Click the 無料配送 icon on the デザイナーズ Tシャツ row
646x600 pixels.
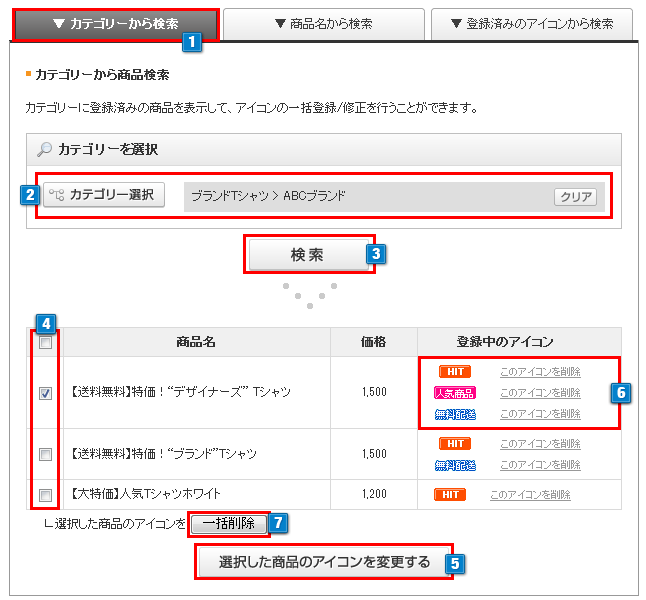(x=455, y=414)
